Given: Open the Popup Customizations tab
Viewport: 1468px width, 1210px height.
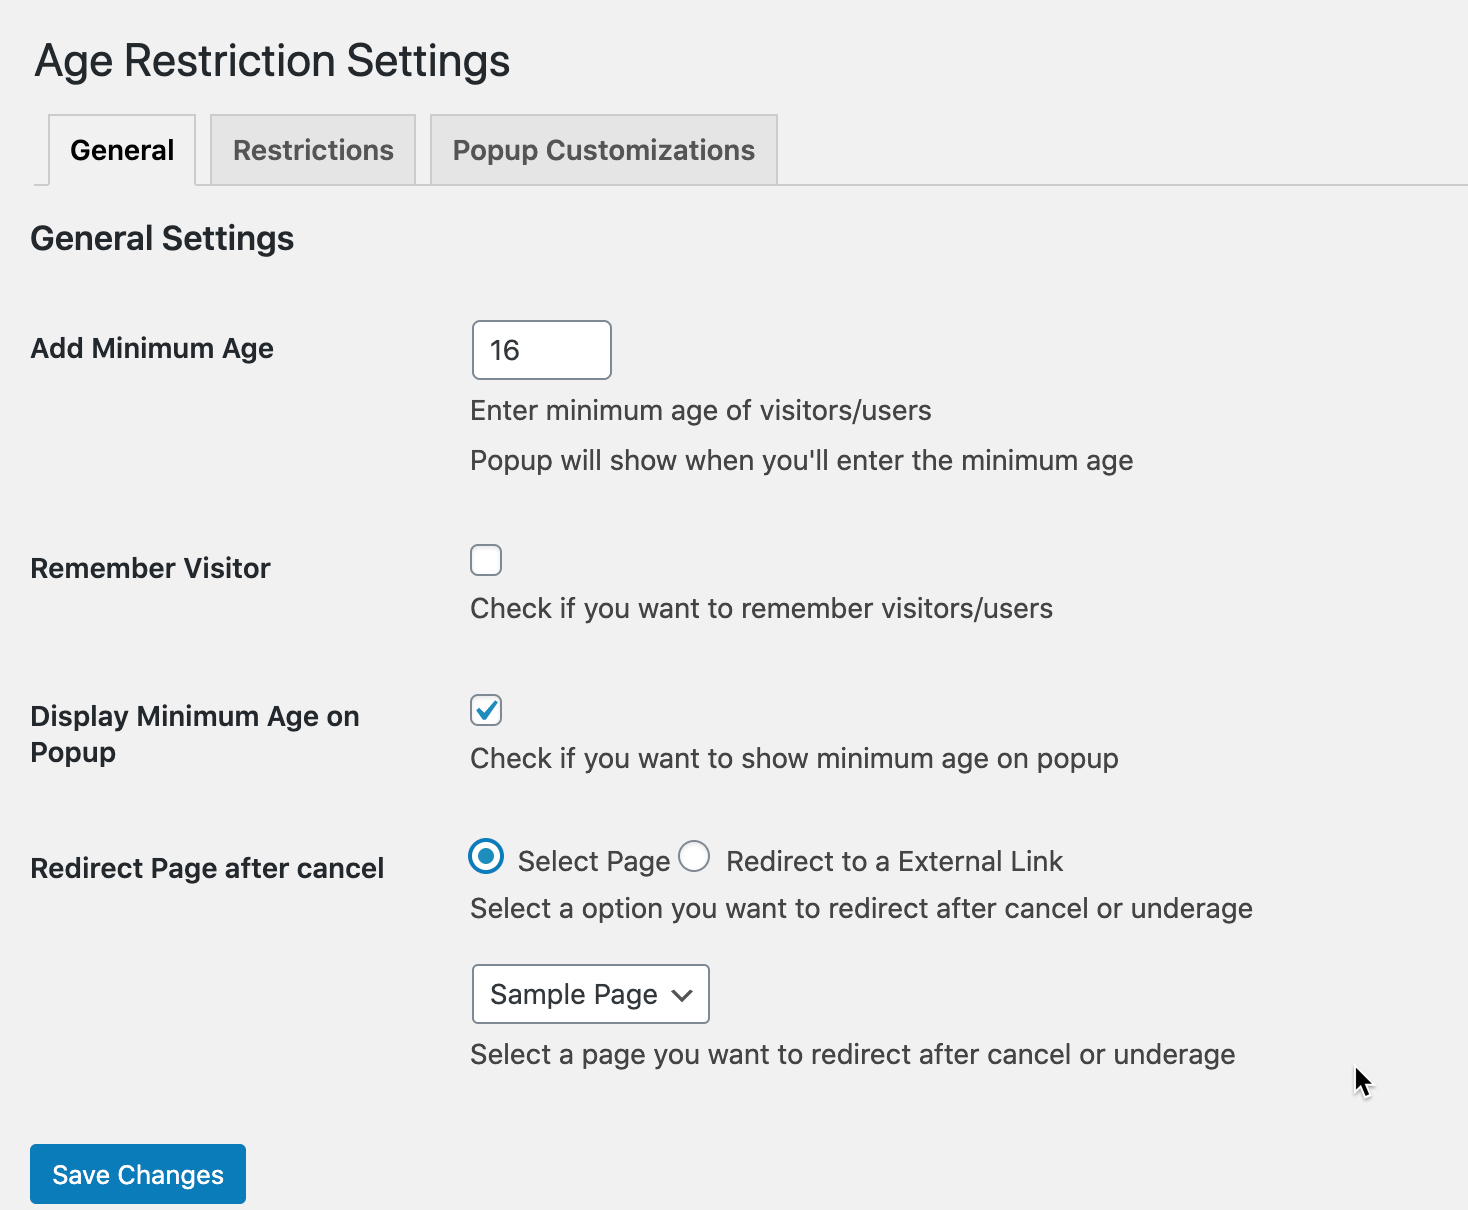Looking at the screenshot, I should 603,149.
